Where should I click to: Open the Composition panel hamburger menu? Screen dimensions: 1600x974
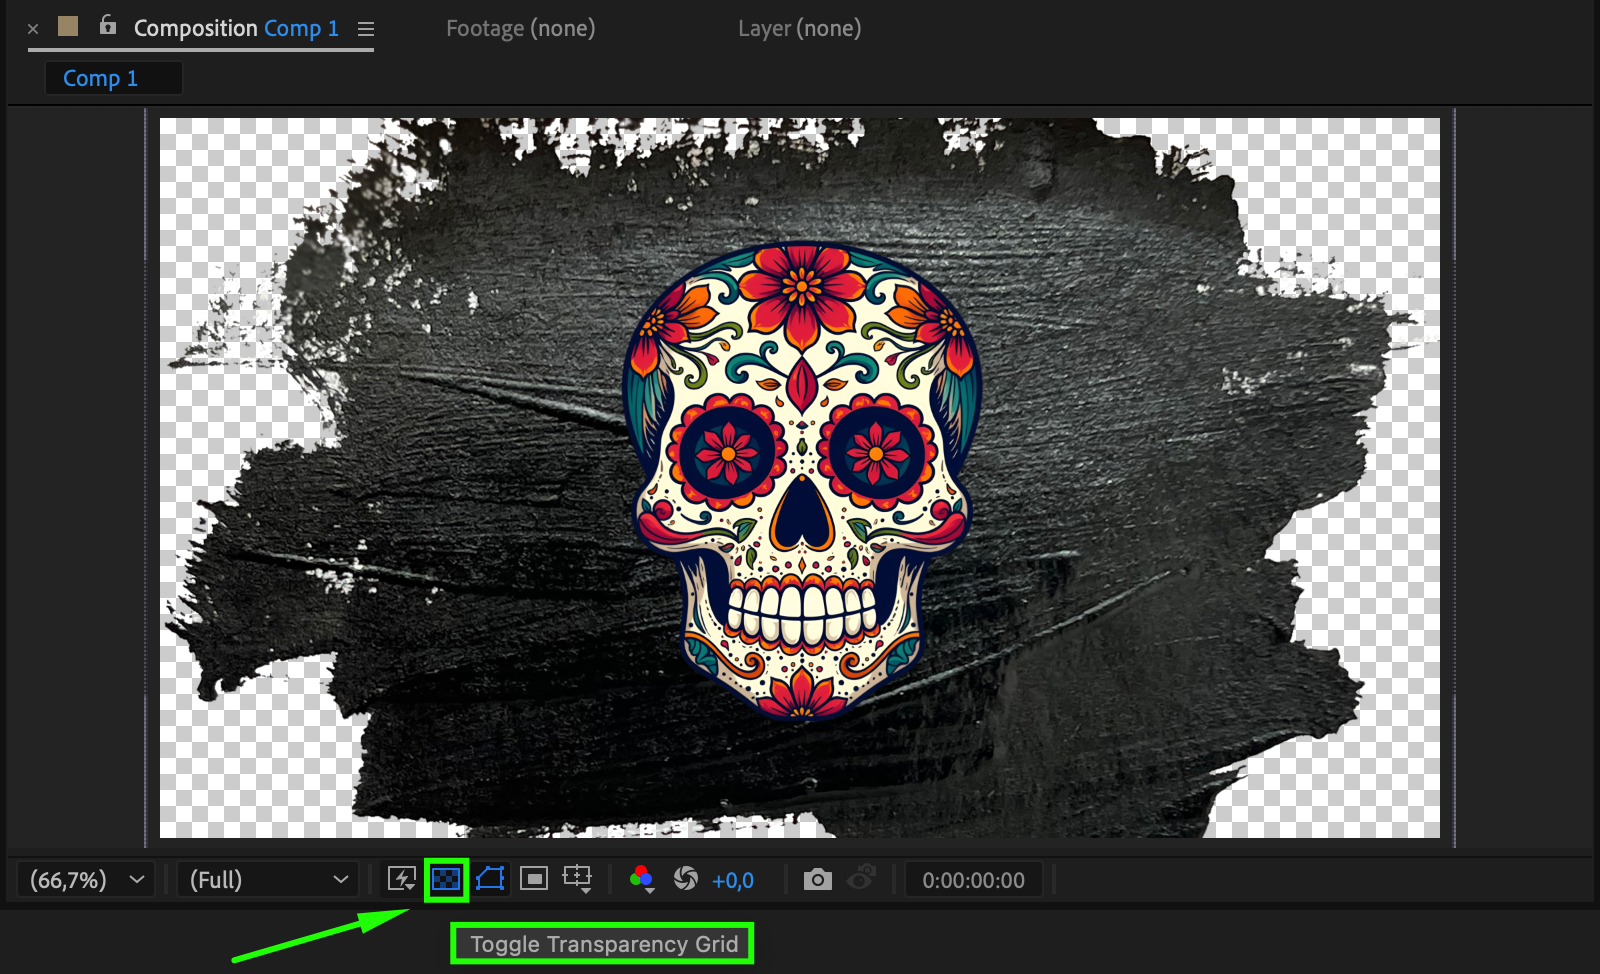pos(366,29)
